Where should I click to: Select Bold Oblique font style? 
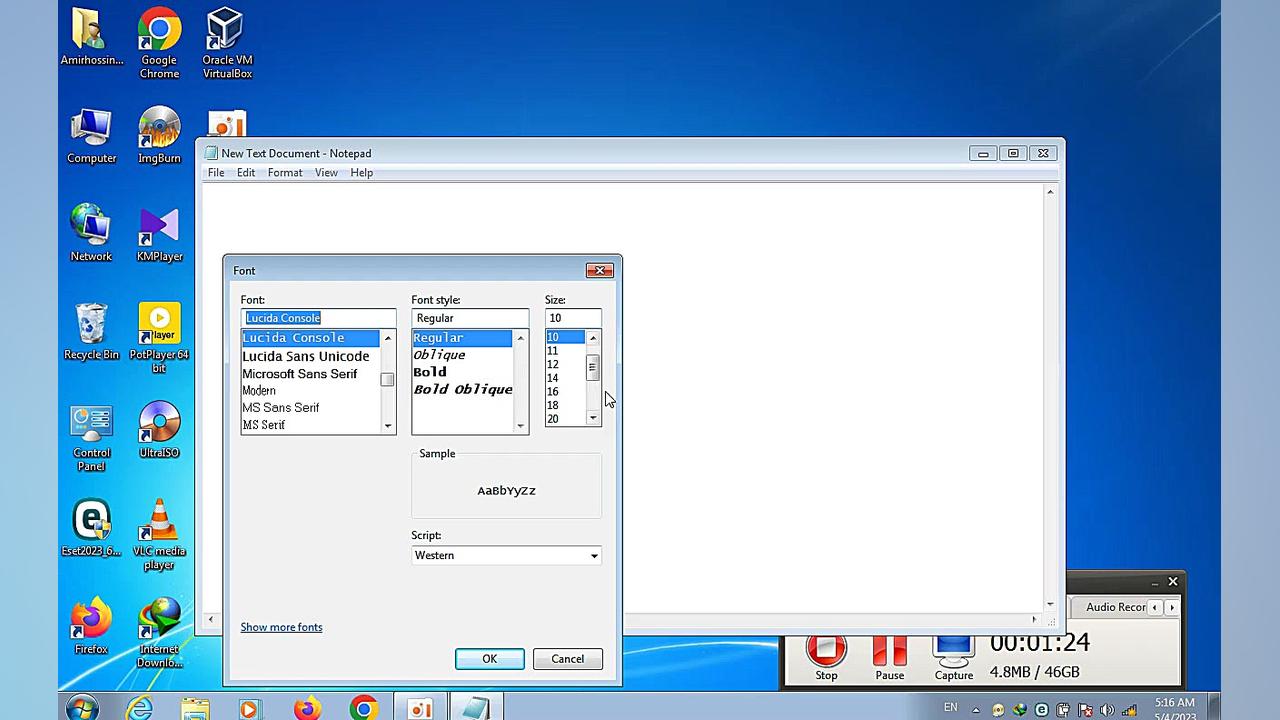tap(463, 390)
